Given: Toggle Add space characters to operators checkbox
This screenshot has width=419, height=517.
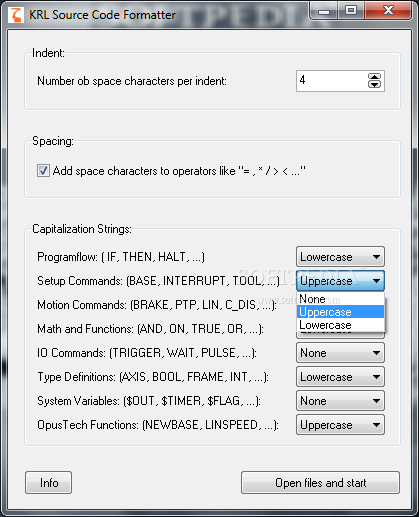Looking at the screenshot, I should coord(43,171).
